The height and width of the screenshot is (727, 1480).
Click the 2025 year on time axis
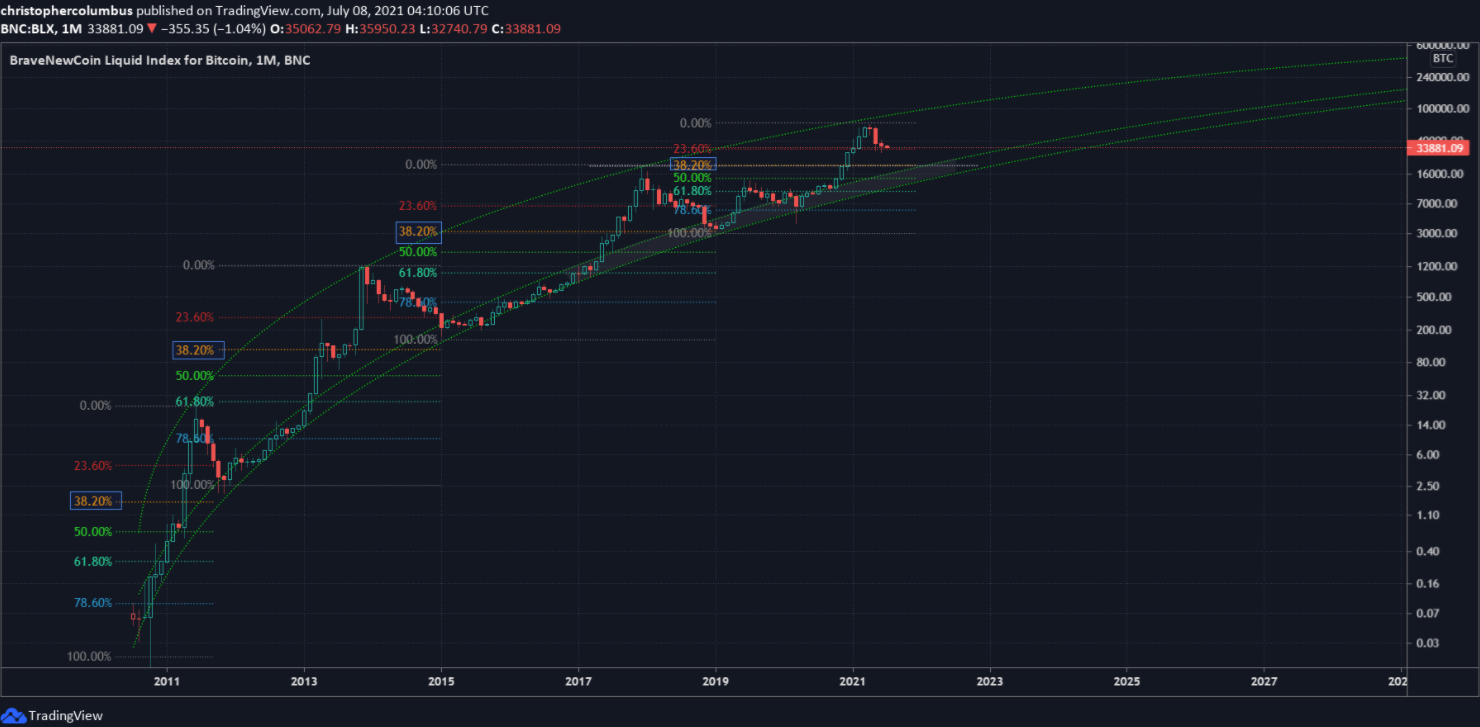tap(1127, 681)
